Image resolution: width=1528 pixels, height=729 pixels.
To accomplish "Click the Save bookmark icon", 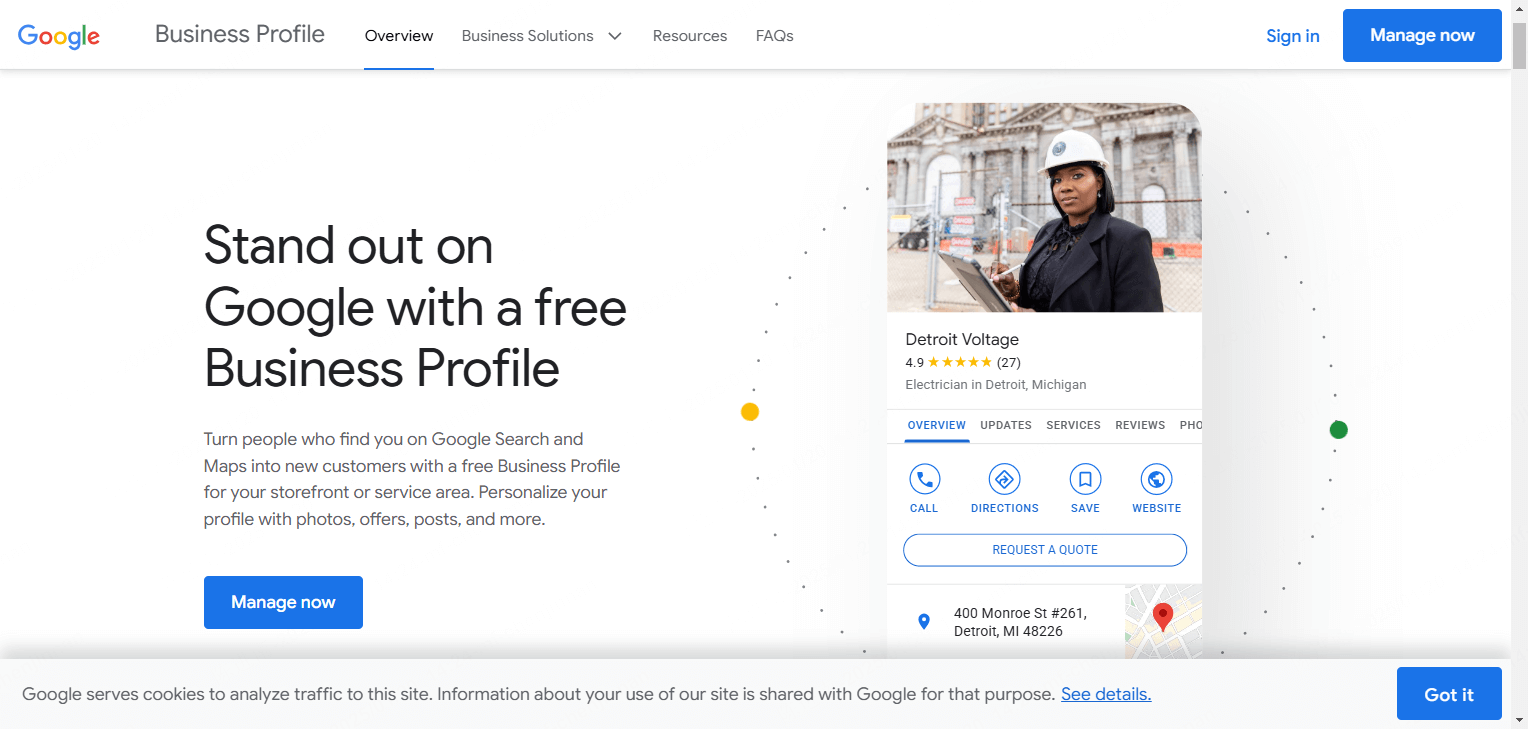I will tap(1085, 480).
